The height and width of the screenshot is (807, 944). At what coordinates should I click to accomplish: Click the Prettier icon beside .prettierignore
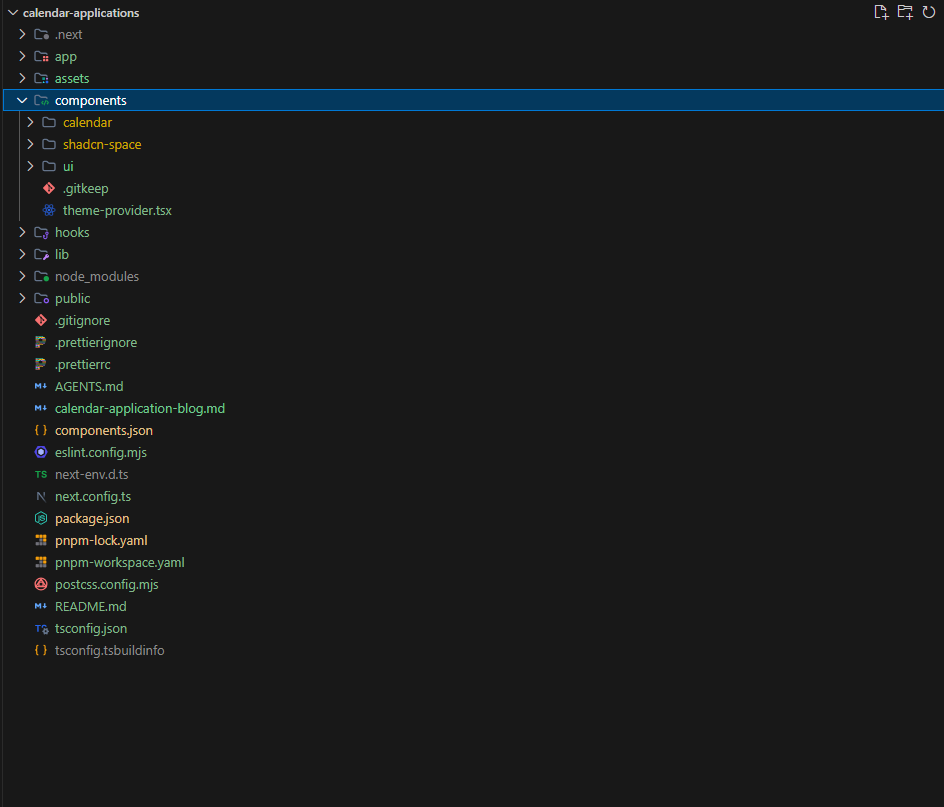click(x=41, y=342)
